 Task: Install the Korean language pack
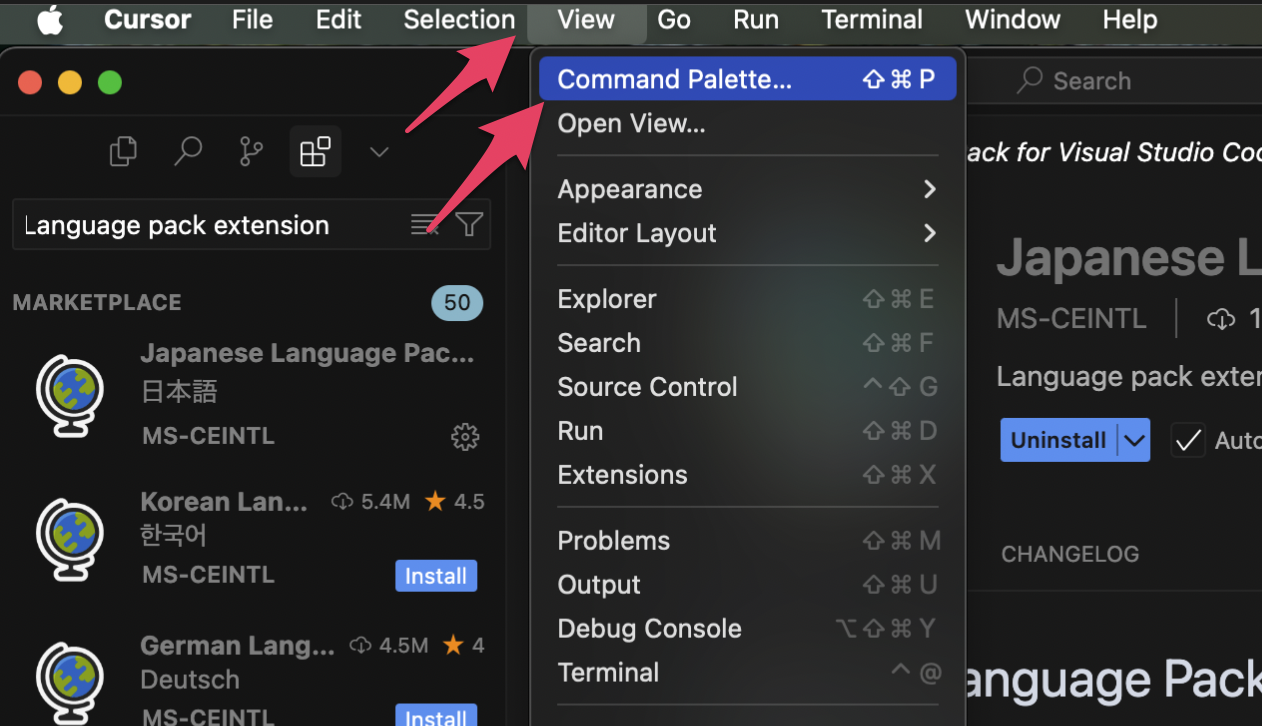click(436, 576)
